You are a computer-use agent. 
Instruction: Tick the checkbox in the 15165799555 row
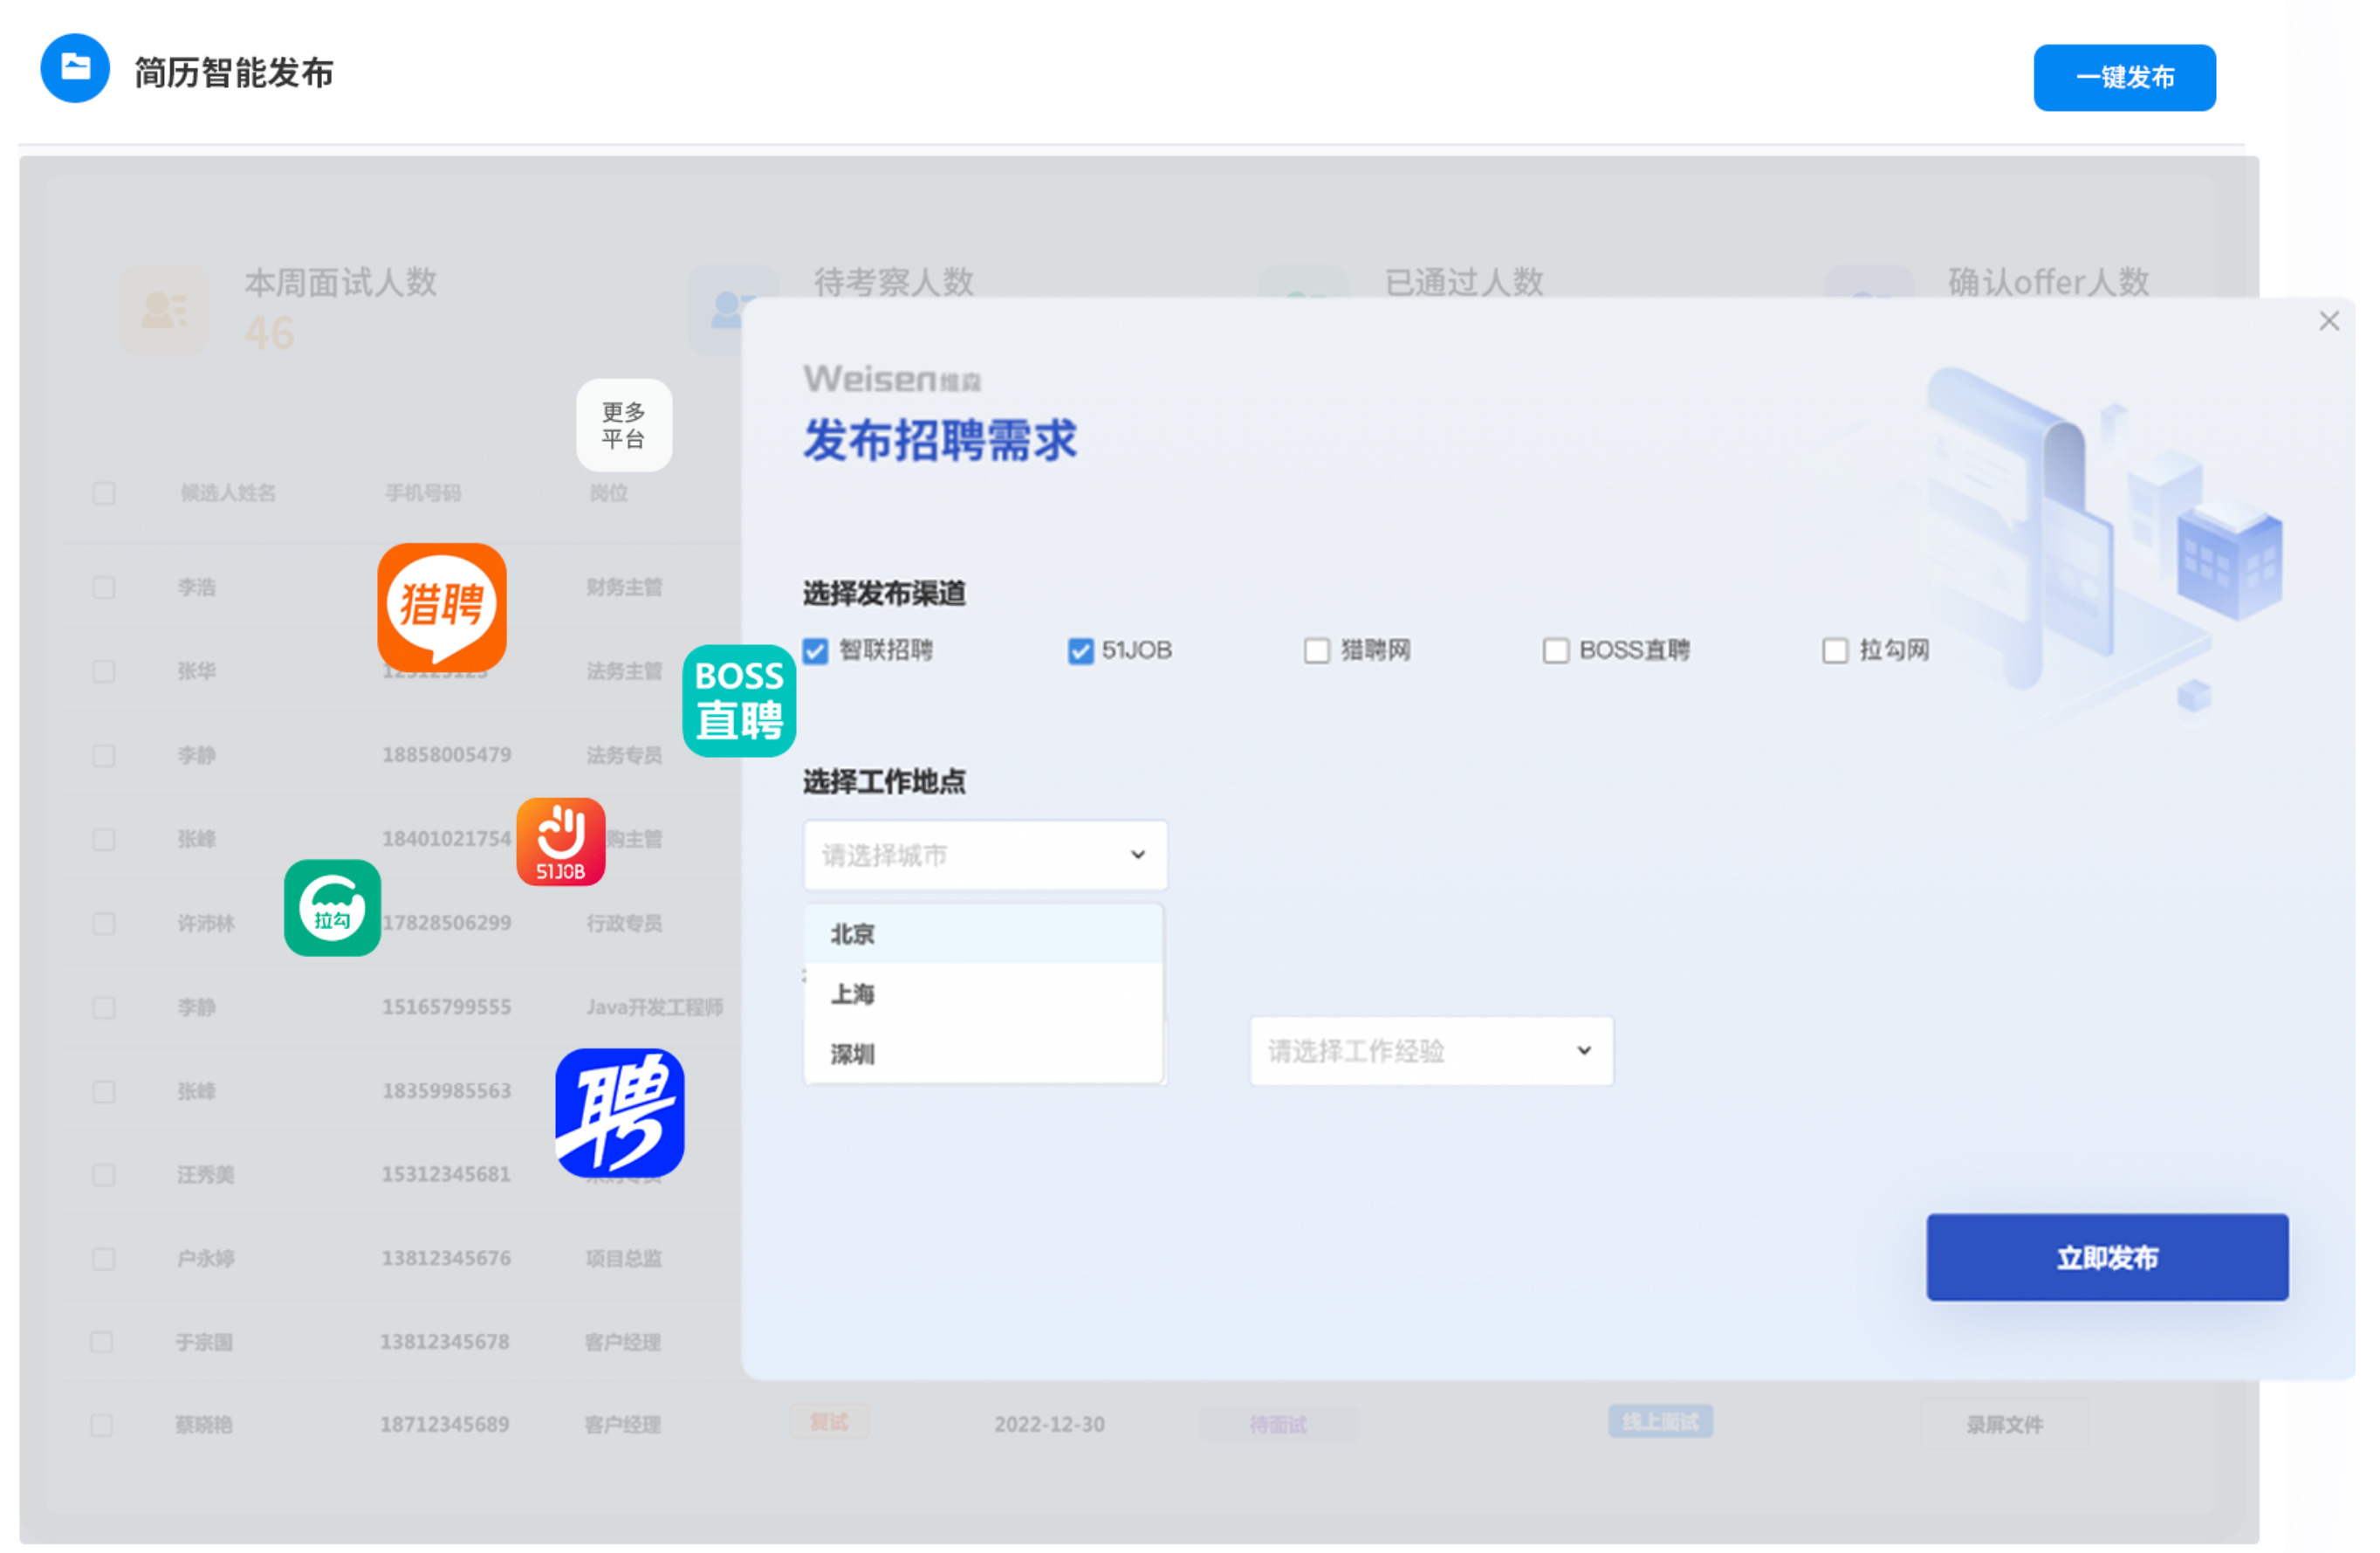click(x=104, y=1007)
